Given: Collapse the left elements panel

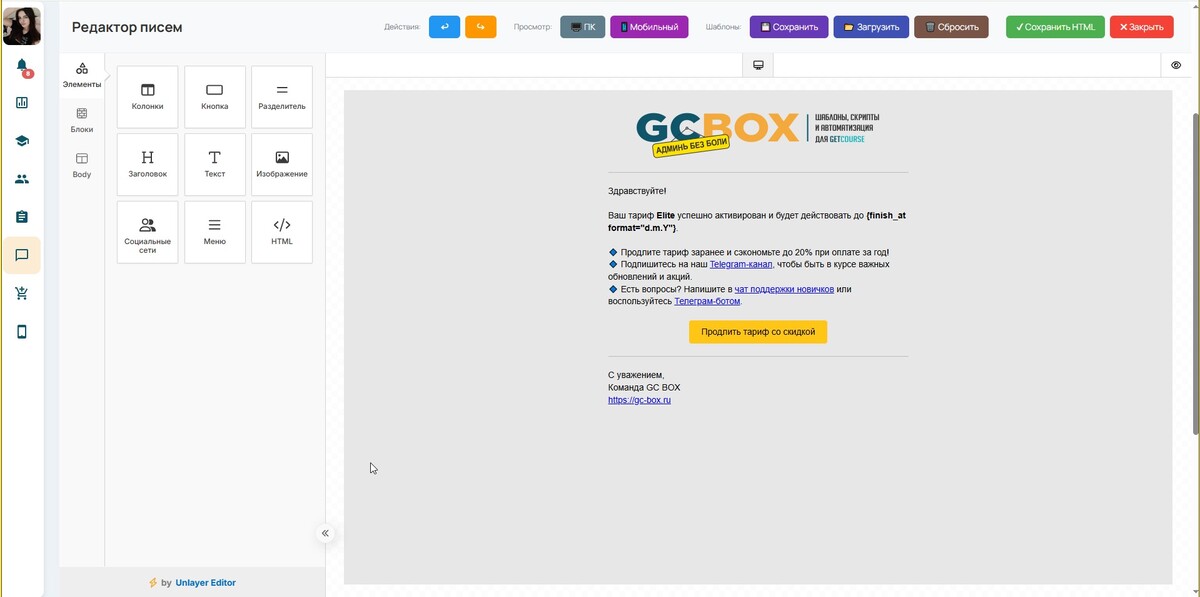Looking at the screenshot, I should (325, 533).
